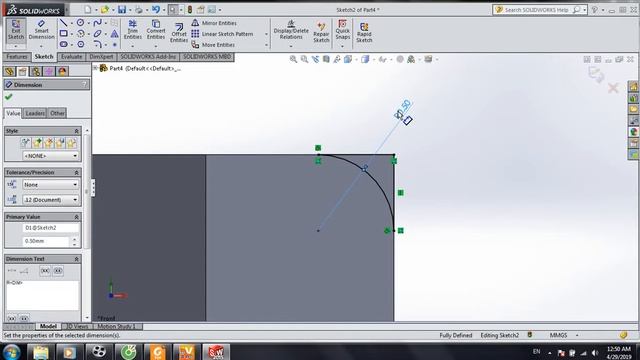640x360 pixels.
Task: Select the Corner Rectangle tool
Action: (63, 33)
